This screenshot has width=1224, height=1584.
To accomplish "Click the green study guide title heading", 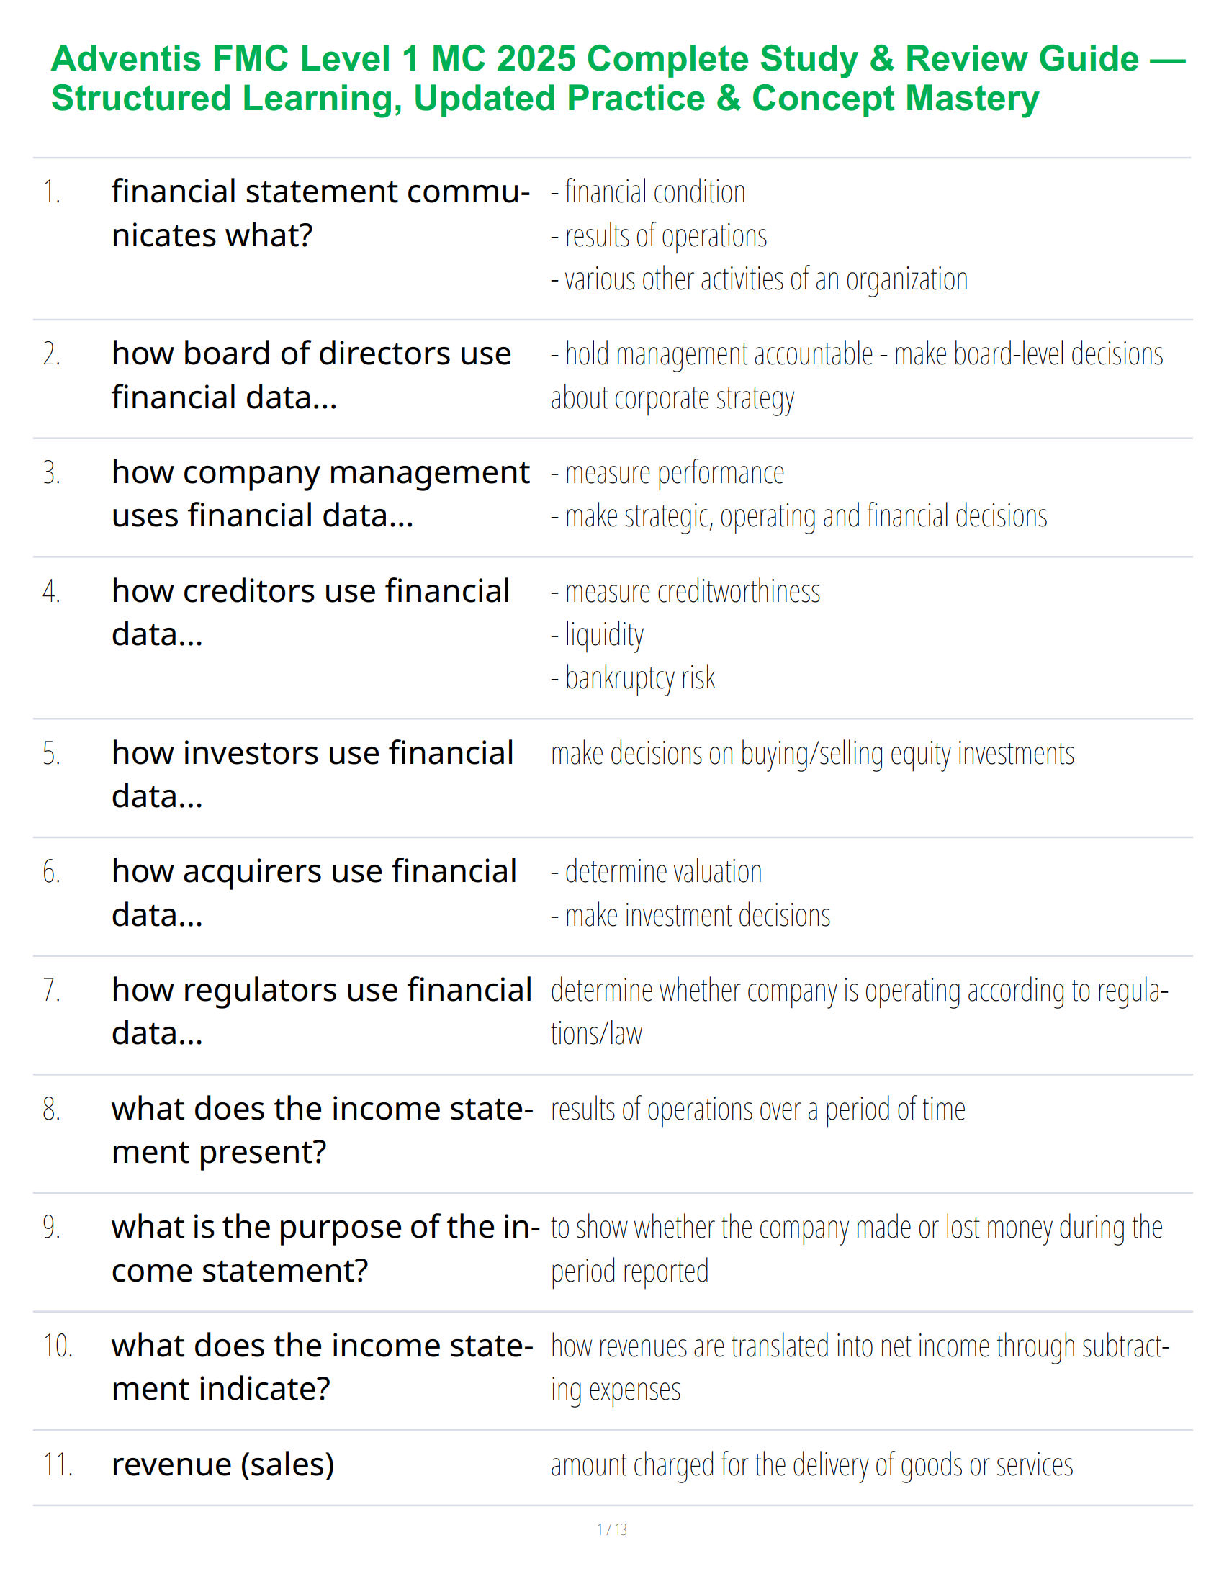I will [x=617, y=79].
